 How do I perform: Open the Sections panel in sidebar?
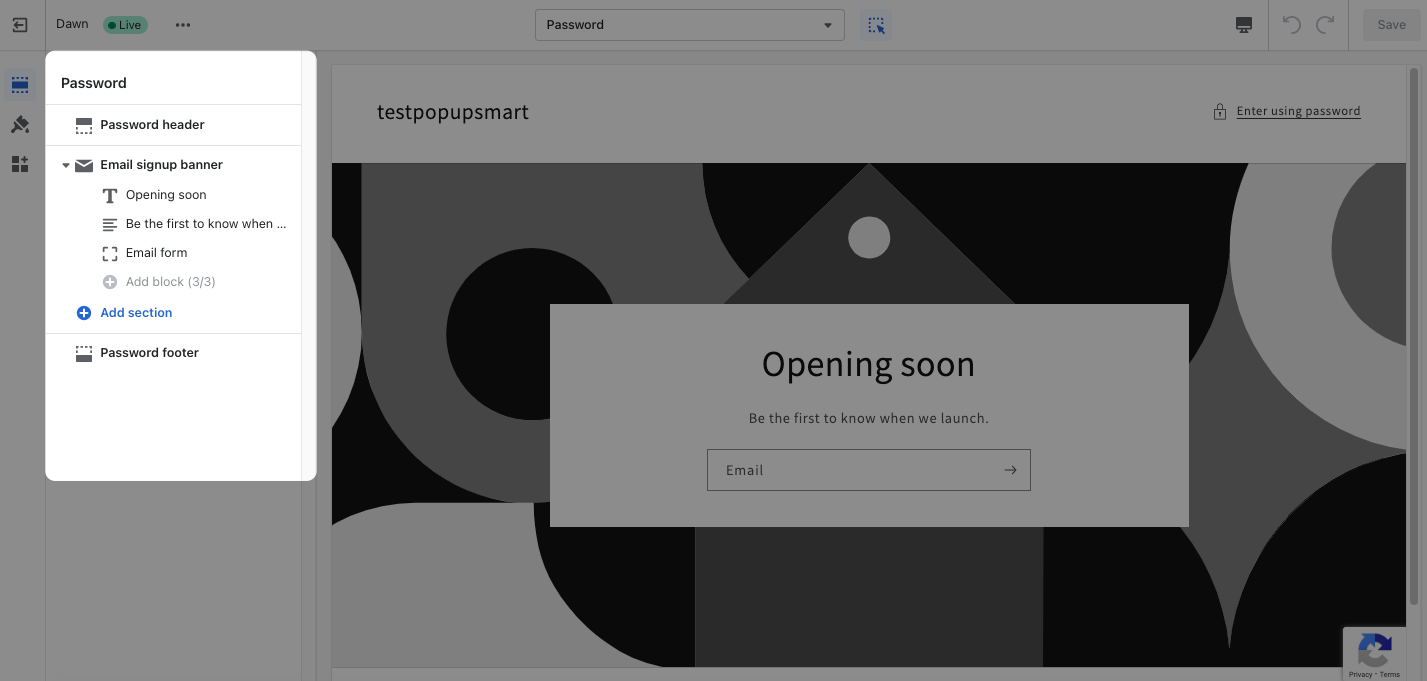point(20,84)
